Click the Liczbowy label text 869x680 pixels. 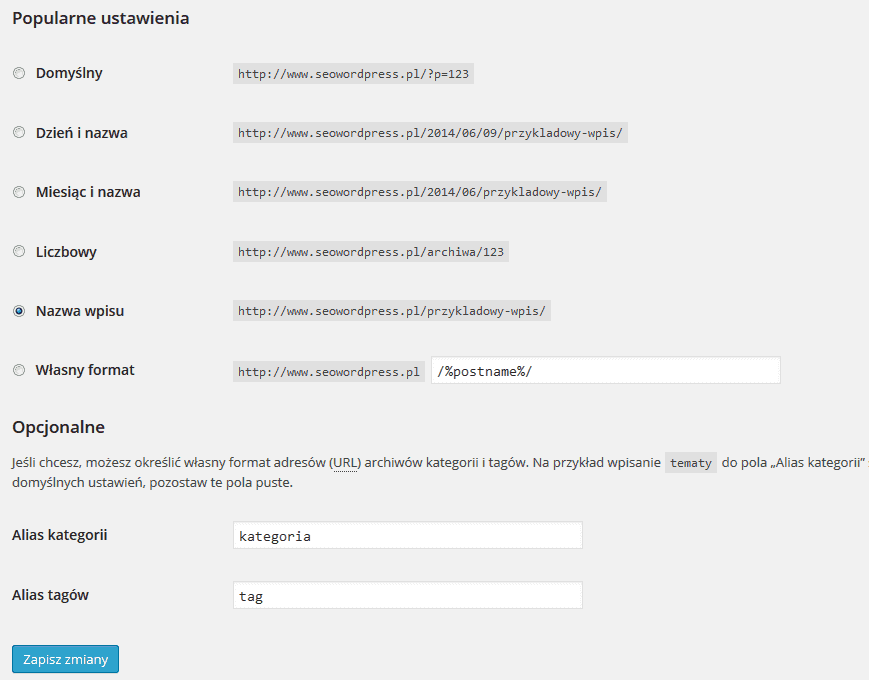coord(67,252)
